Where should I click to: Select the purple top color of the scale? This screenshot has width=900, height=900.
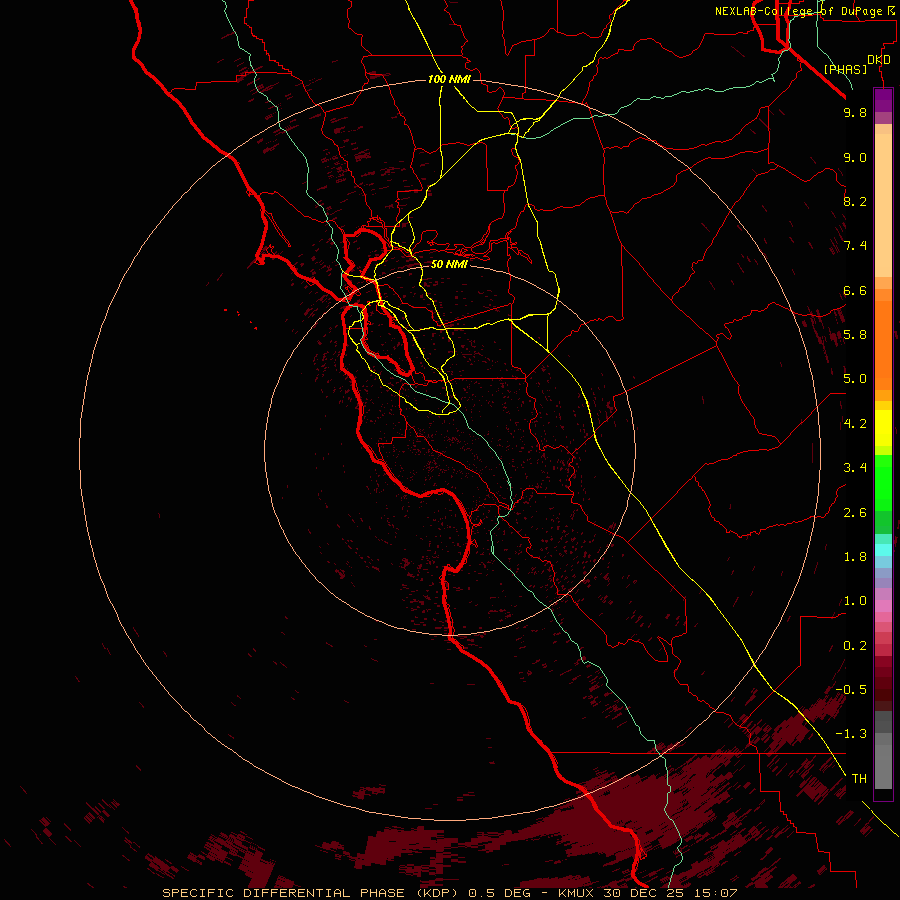pyautogui.click(x=883, y=100)
